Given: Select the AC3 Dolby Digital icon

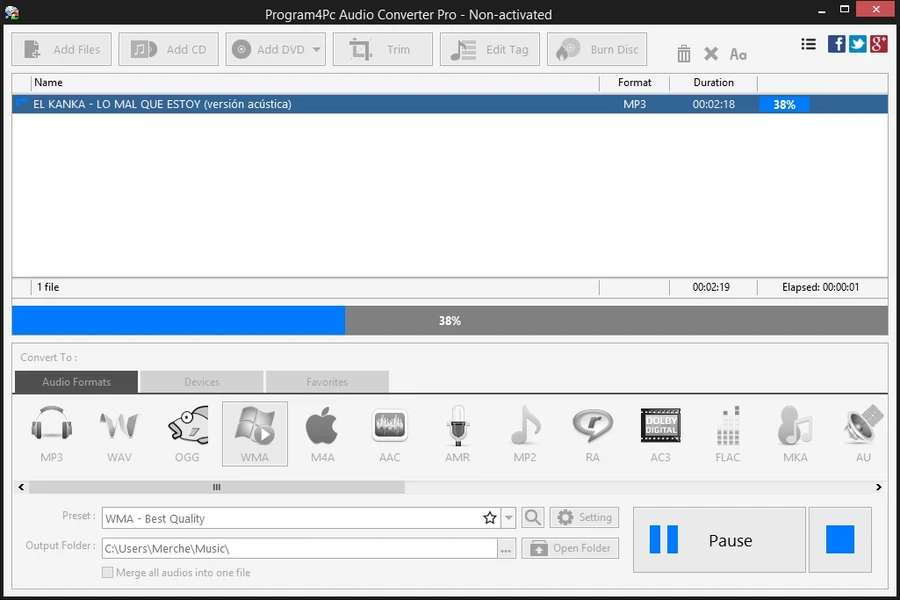Looking at the screenshot, I should pos(661,434).
